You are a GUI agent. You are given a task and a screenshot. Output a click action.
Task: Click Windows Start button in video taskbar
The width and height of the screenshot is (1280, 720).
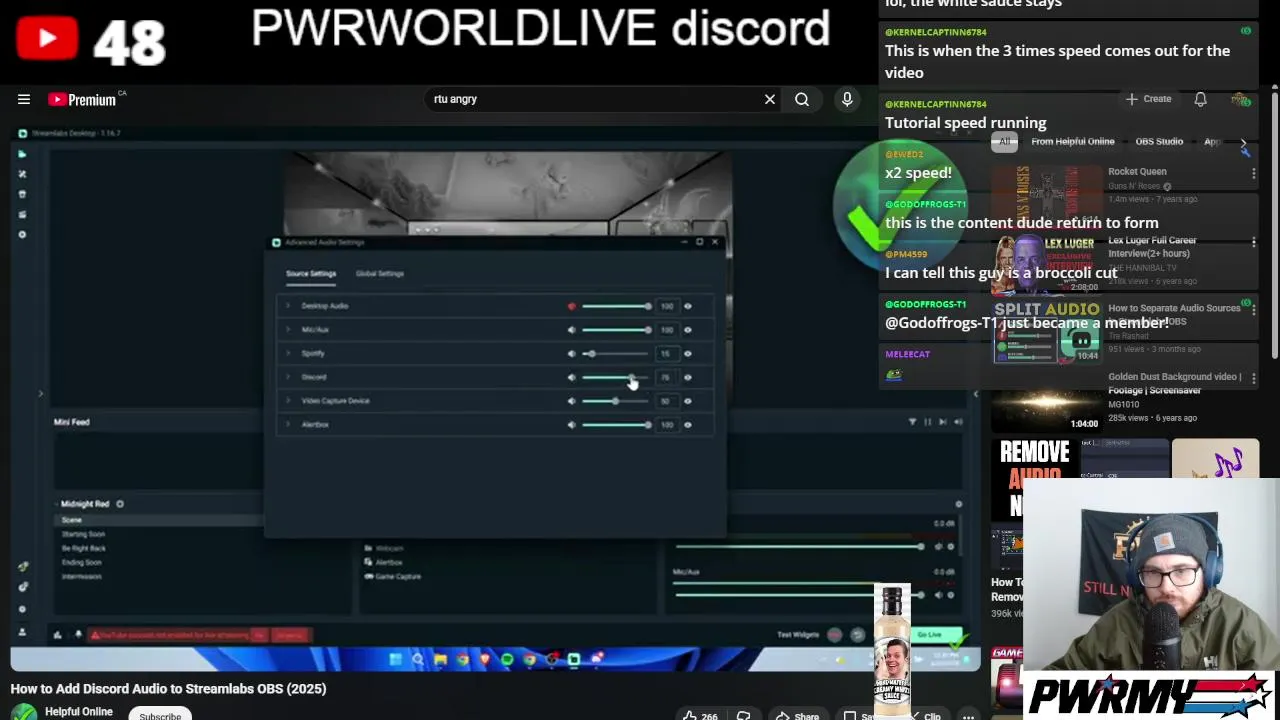(x=396, y=659)
